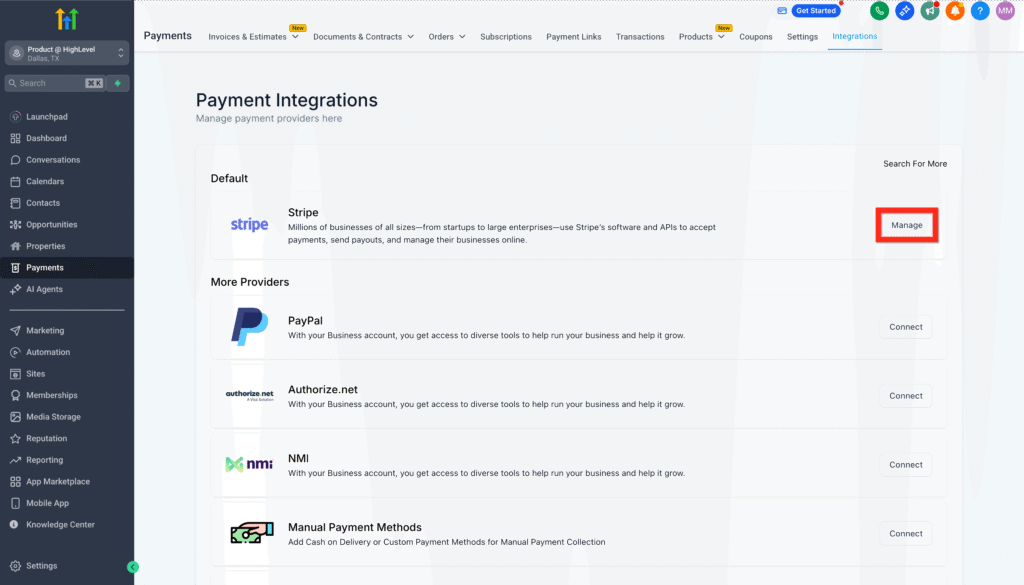Screen dimensions: 1024x585
Task: Connect the PayPal provider
Action: pyautogui.click(x=905, y=327)
